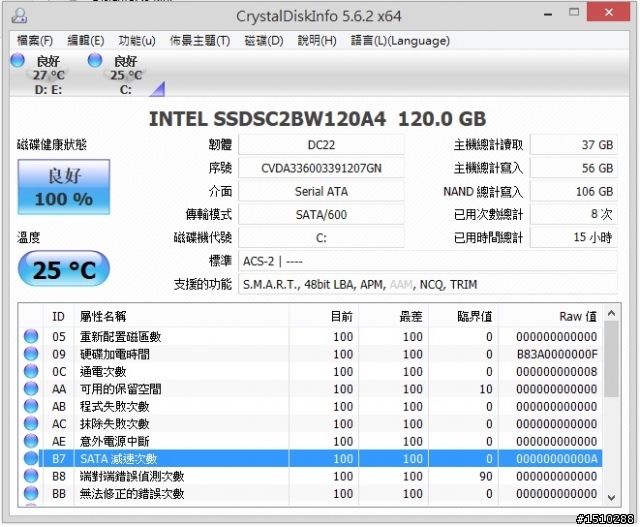Click the serial number field CVDA336003391207GN
Image resolution: width=640 pixels, height=527 pixels.
pos(321,168)
